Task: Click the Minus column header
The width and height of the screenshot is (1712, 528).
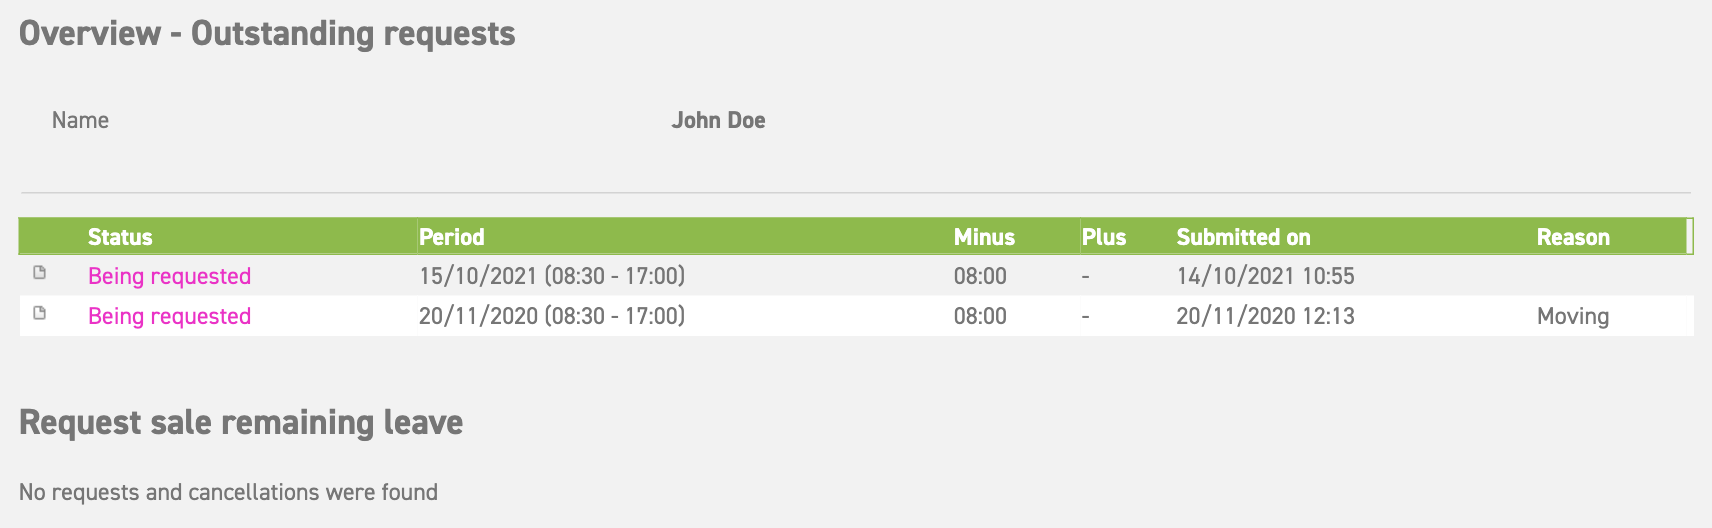Action: [x=984, y=237]
